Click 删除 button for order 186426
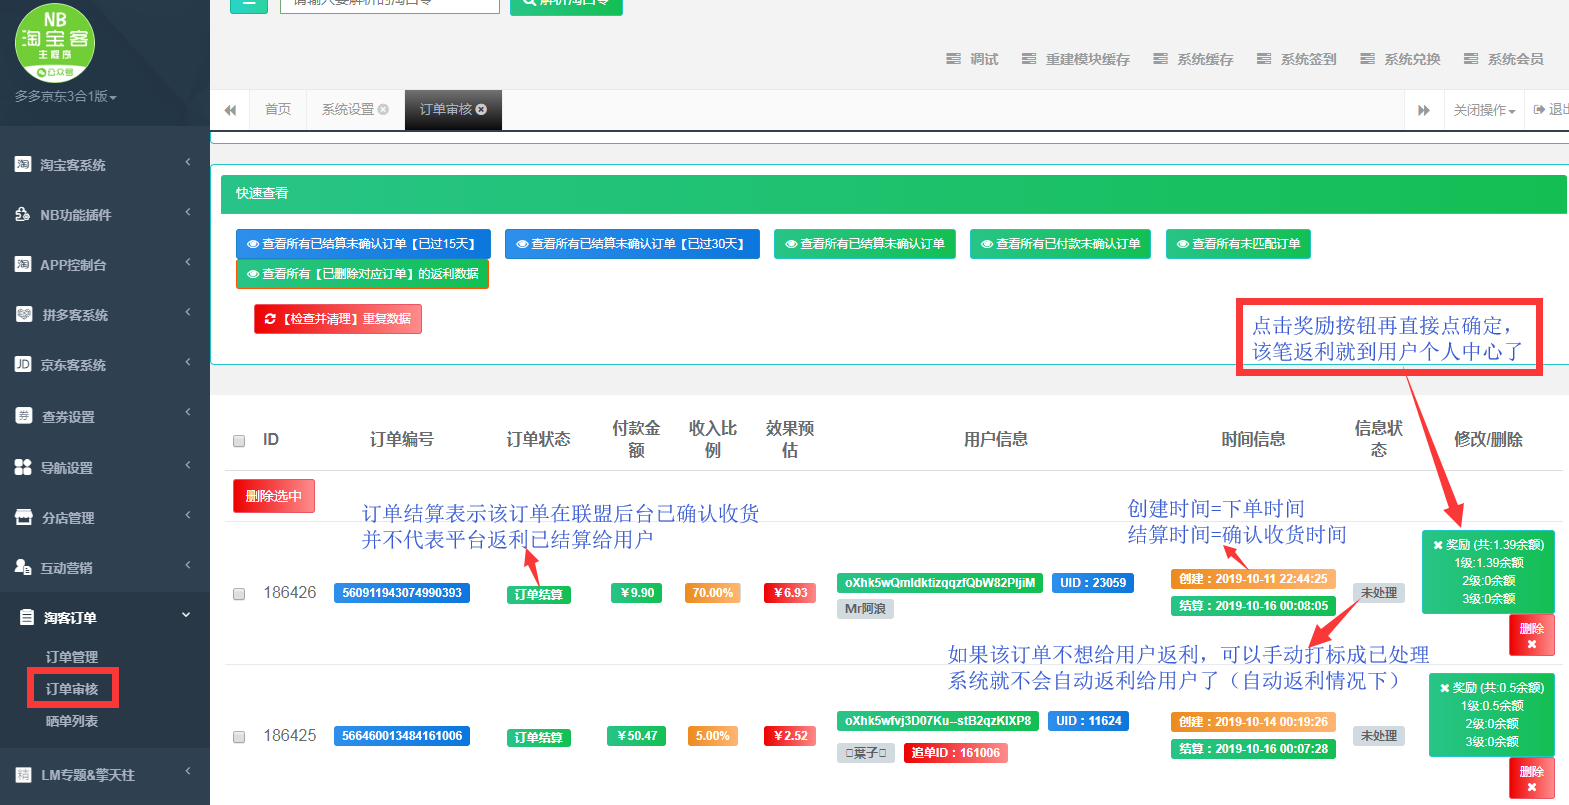 click(1532, 636)
